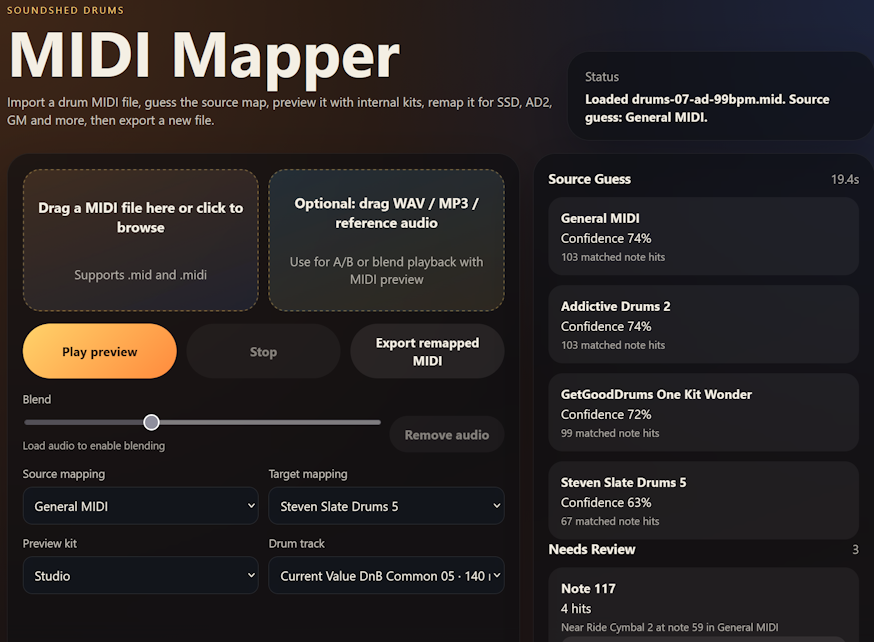Open the Drum track dropdown
The image size is (874, 642).
(x=386, y=575)
